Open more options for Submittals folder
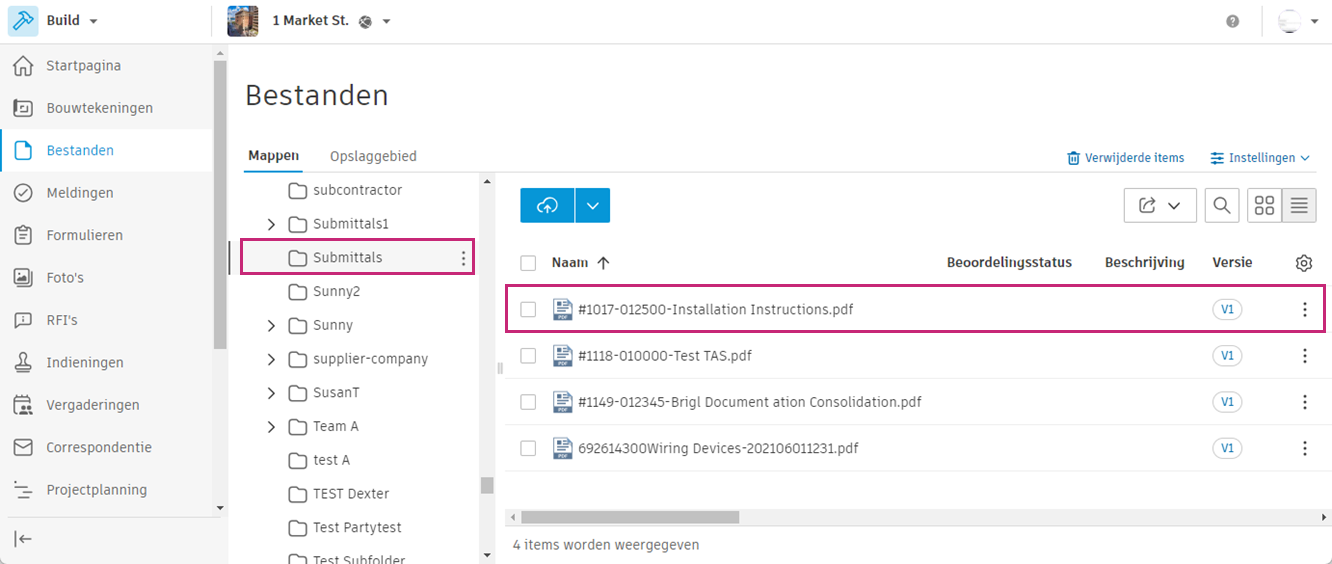 [463, 258]
